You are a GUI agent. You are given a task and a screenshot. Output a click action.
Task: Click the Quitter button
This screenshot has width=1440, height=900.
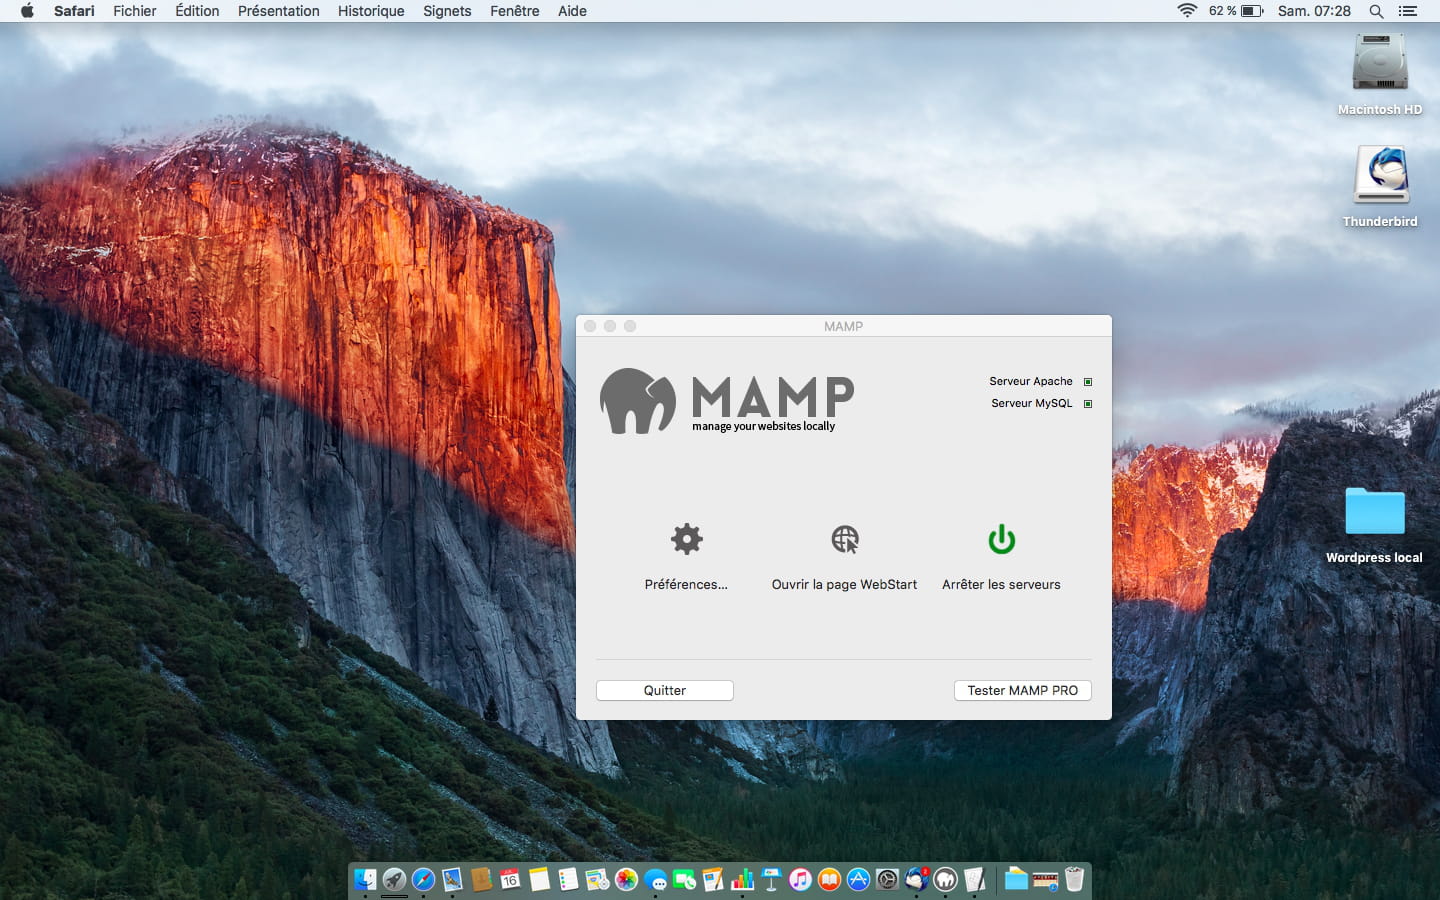pos(665,691)
